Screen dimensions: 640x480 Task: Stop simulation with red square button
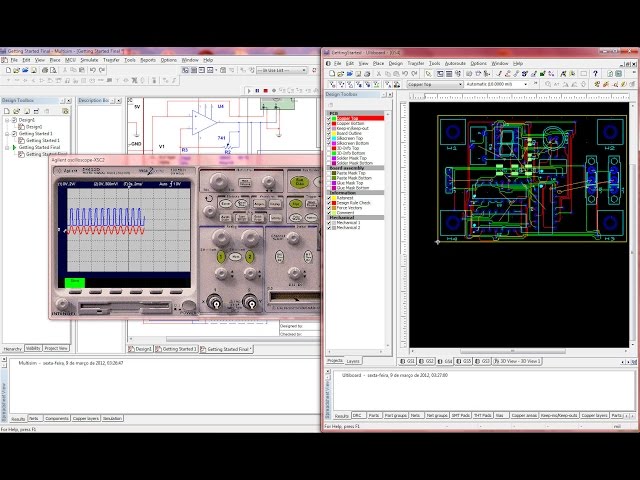tap(266, 90)
